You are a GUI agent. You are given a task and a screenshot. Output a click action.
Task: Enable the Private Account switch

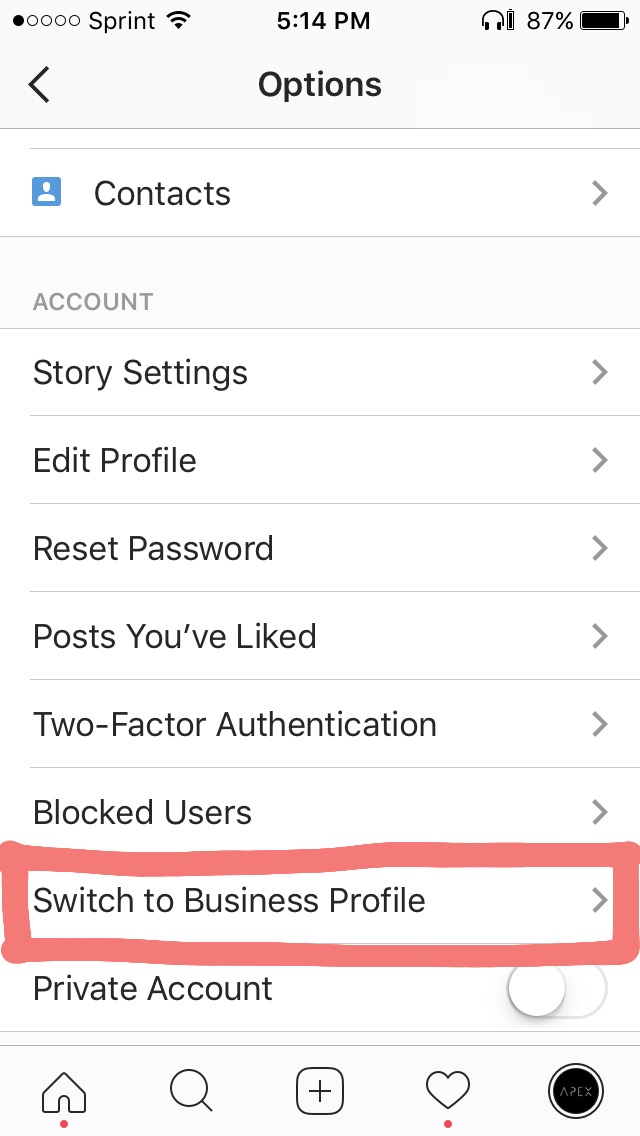557,989
